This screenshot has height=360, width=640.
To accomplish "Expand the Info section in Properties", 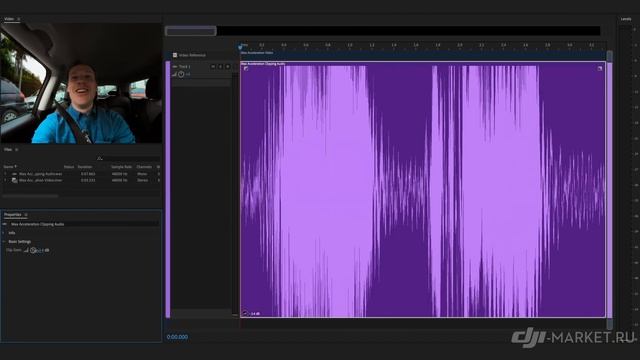I will [4, 233].
